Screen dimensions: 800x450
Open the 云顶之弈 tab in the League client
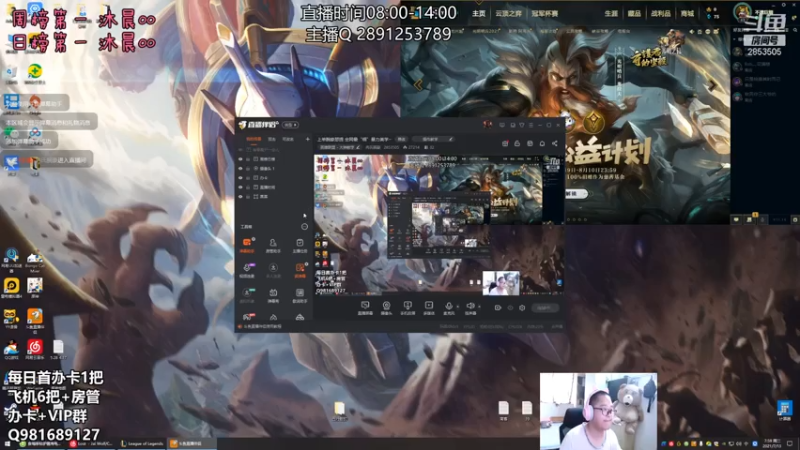click(x=508, y=14)
